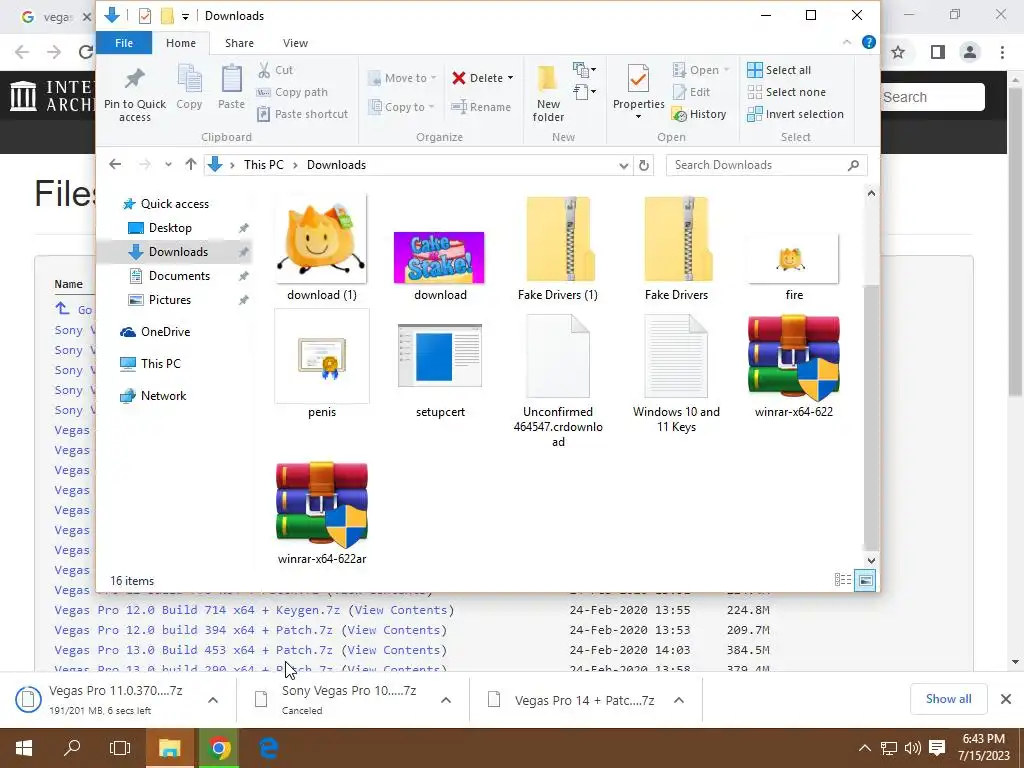The height and width of the screenshot is (768, 1024).
Task: Select Network in navigation pane
Action: tap(163, 396)
